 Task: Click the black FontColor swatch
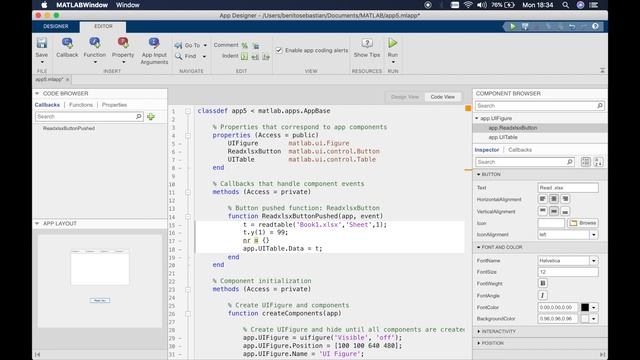click(x=585, y=307)
